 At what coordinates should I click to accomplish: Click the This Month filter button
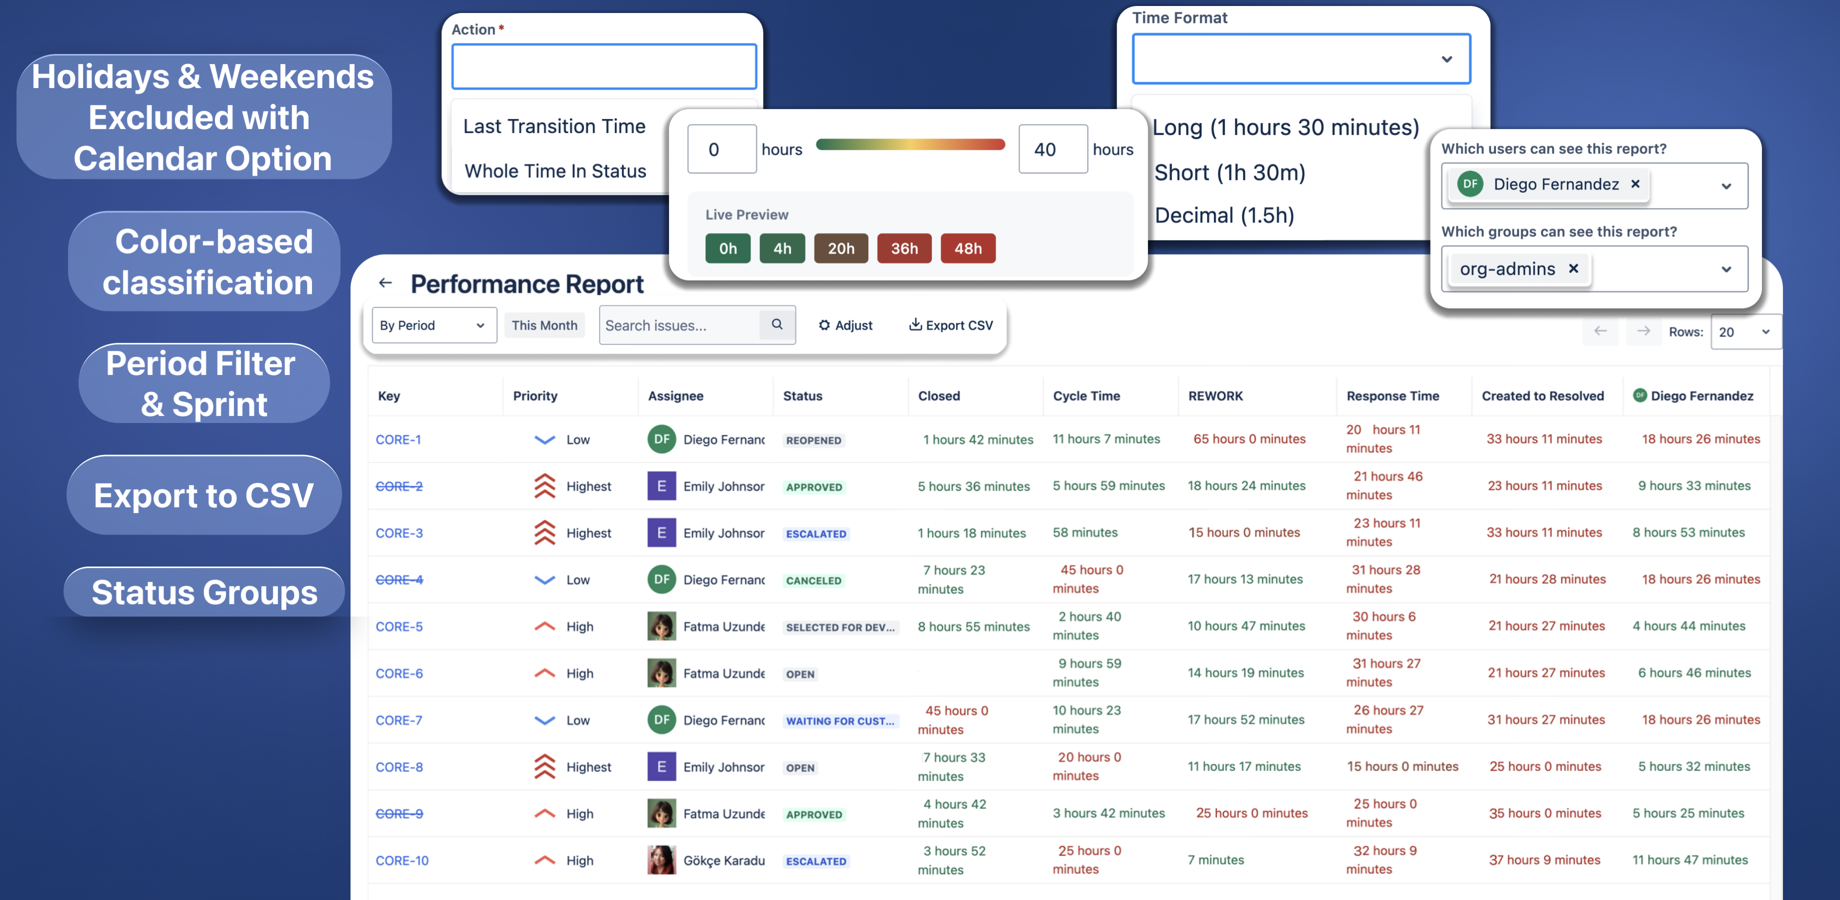pyautogui.click(x=544, y=325)
